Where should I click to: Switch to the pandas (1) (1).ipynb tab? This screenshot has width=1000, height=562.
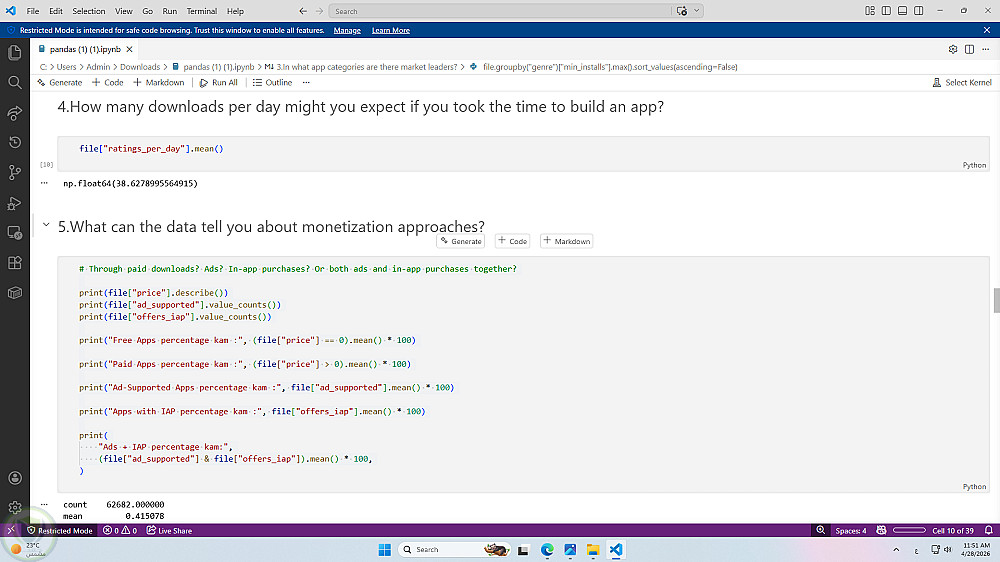coord(83,48)
